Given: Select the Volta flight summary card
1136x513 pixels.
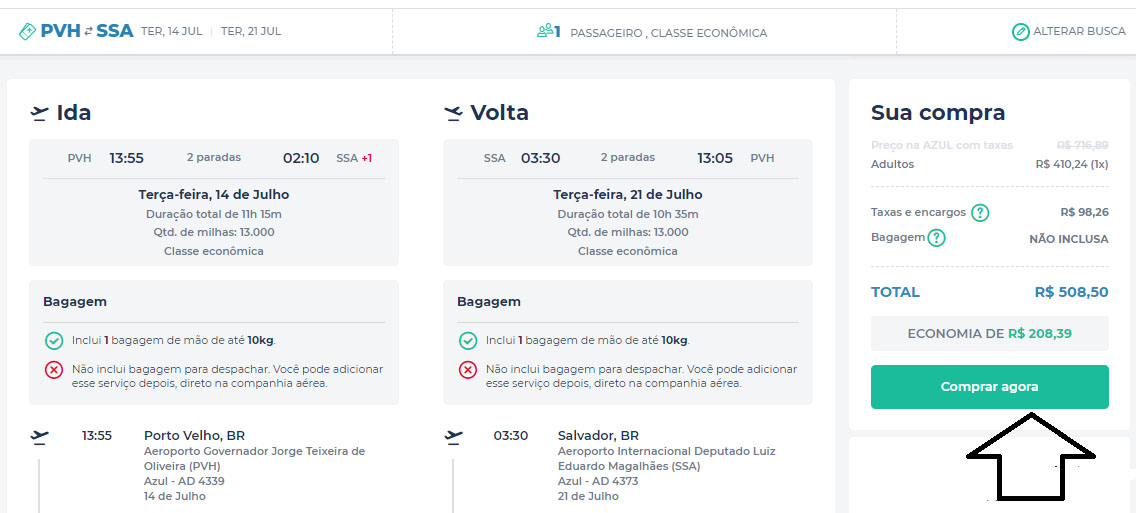Looking at the screenshot, I should 627,202.
